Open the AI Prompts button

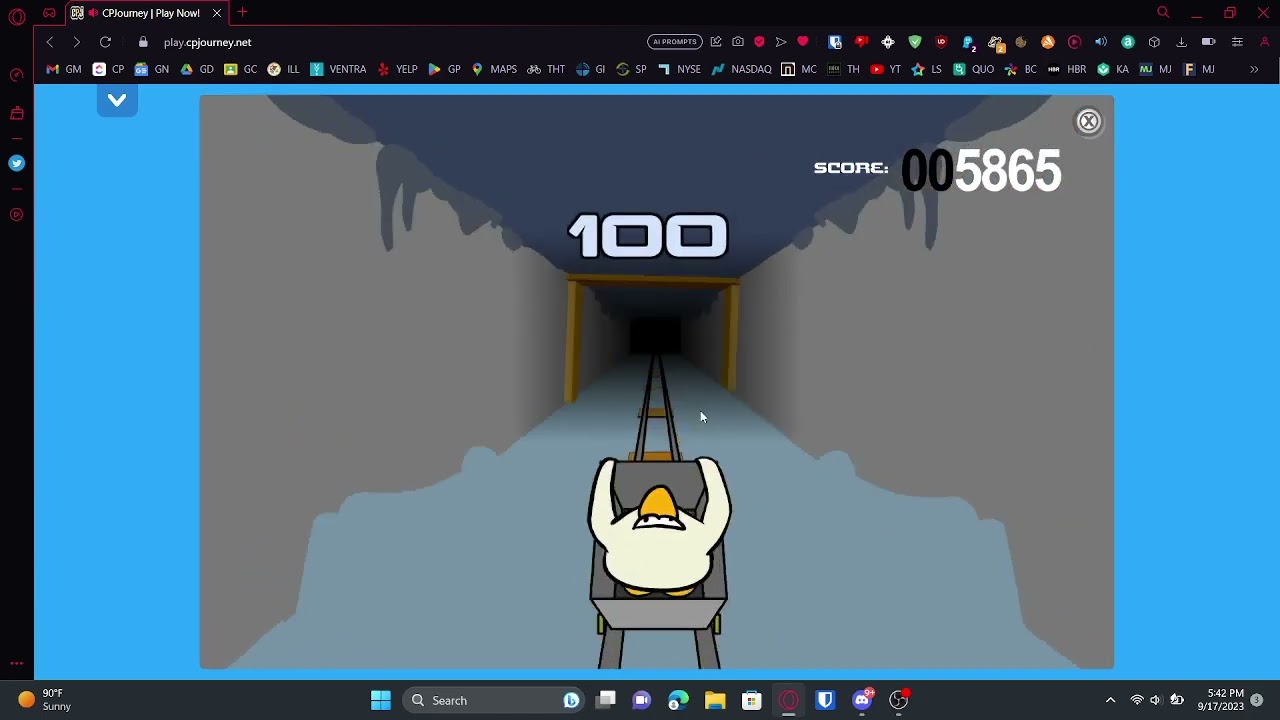675,42
